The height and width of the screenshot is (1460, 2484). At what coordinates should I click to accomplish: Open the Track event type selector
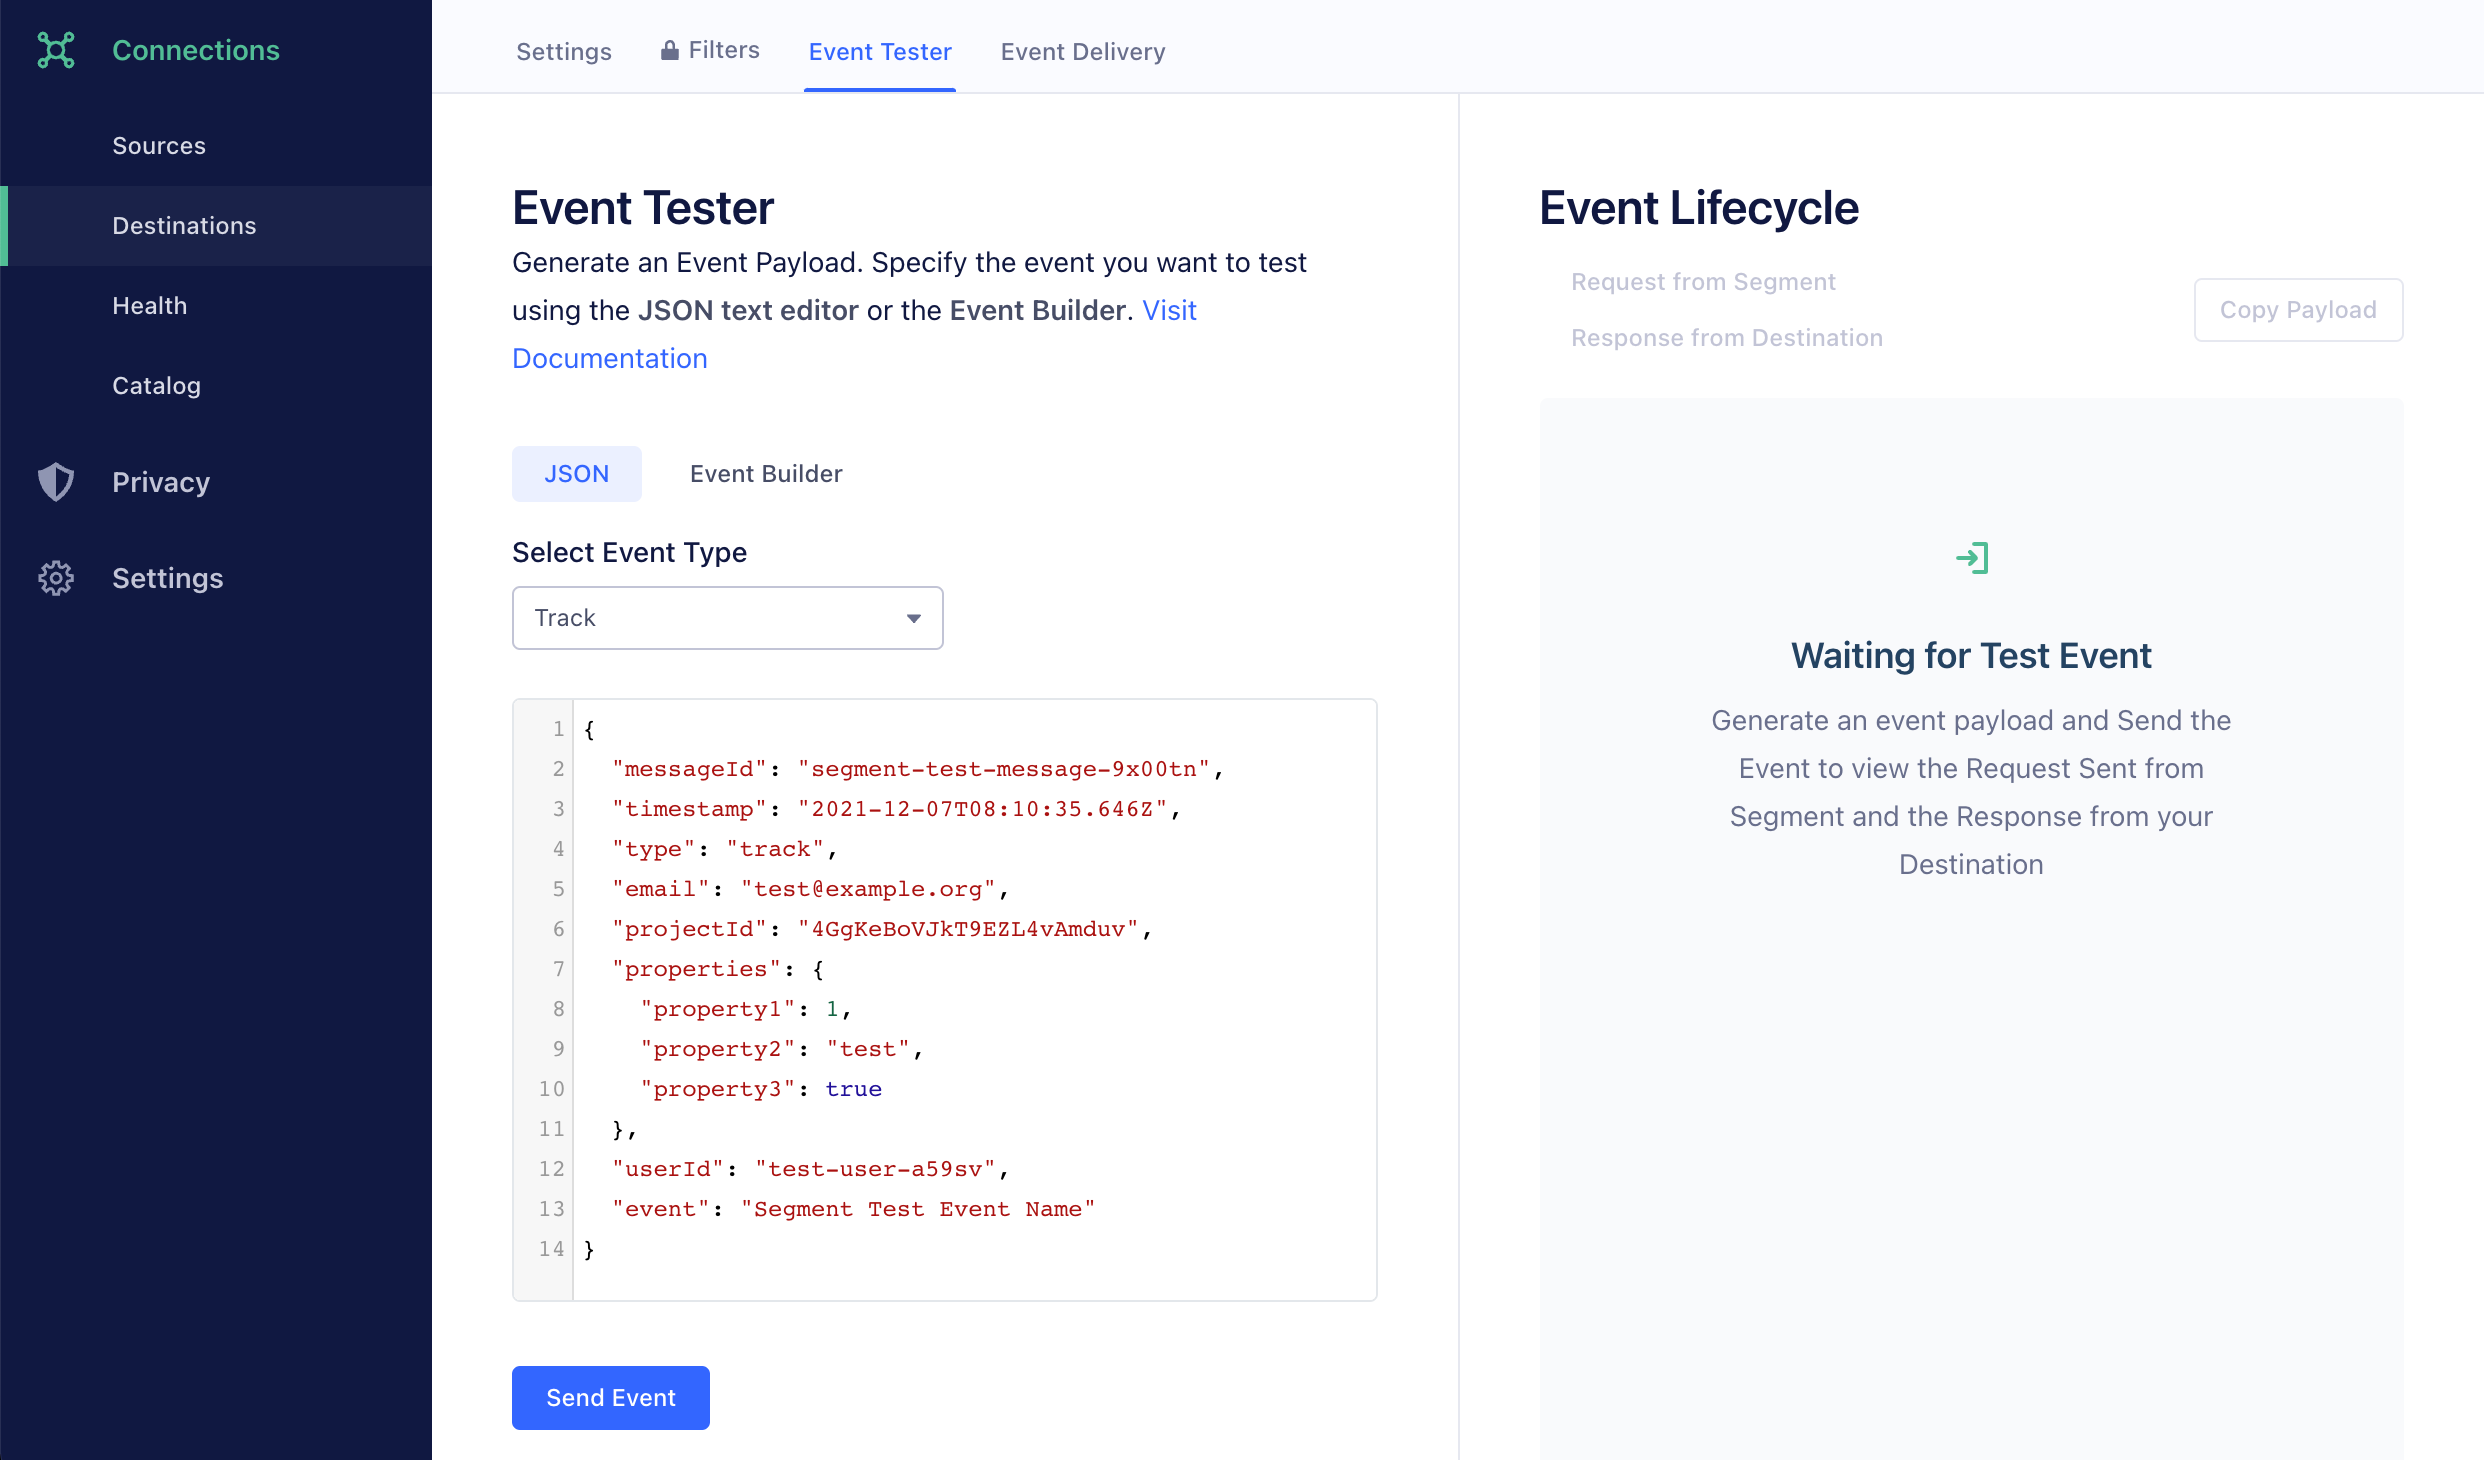tap(728, 617)
